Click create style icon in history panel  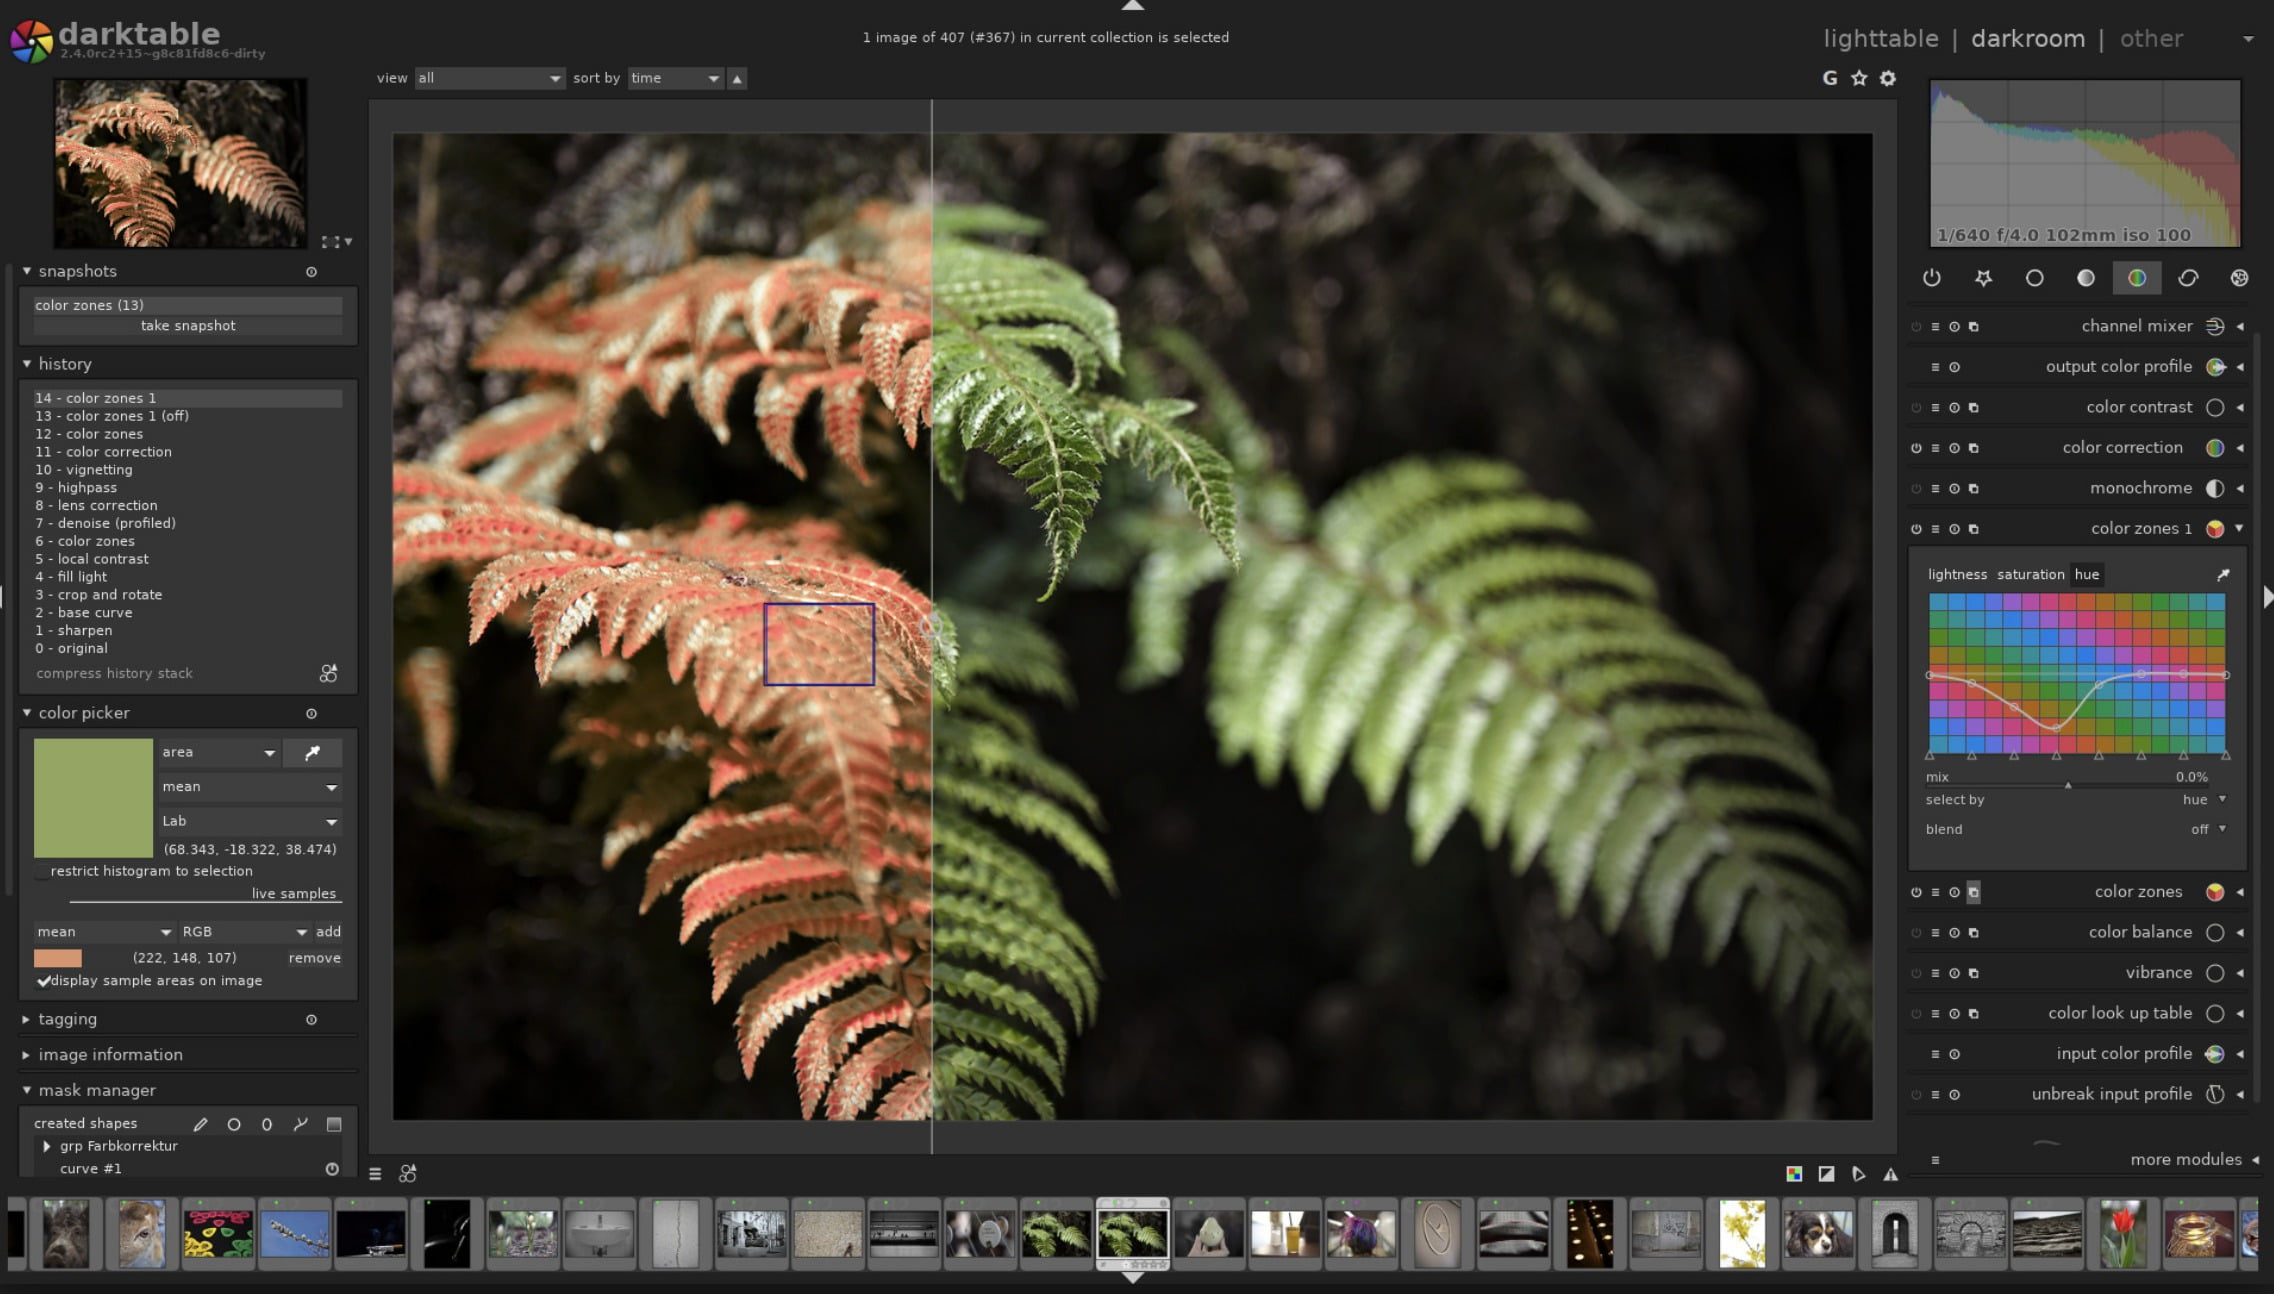(x=328, y=673)
